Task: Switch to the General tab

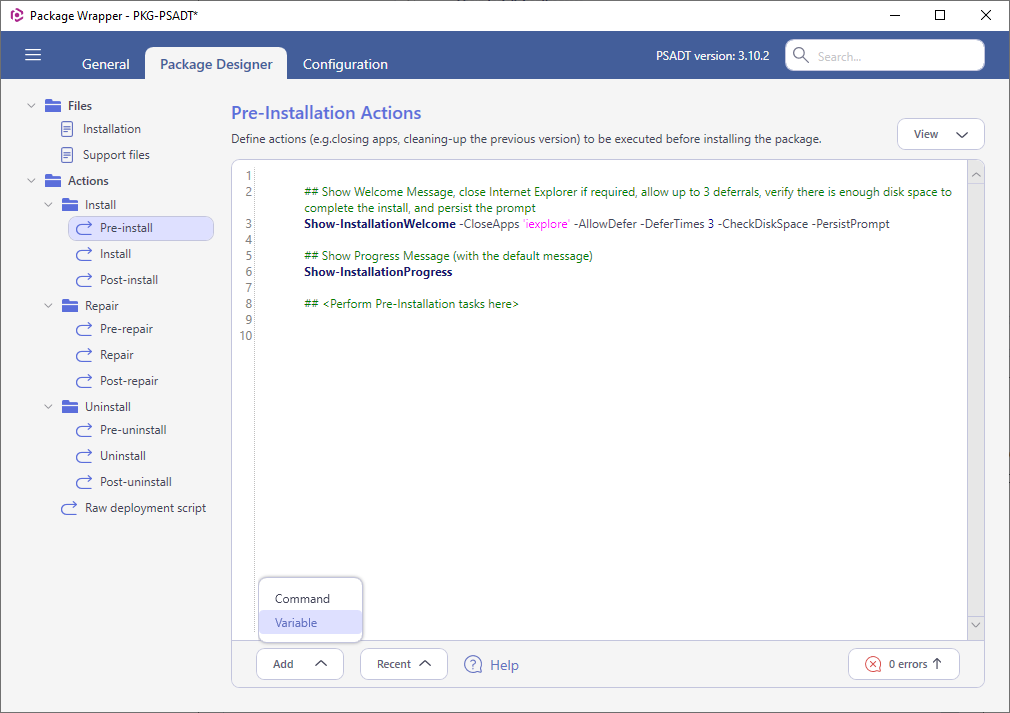Action: point(106,64)
